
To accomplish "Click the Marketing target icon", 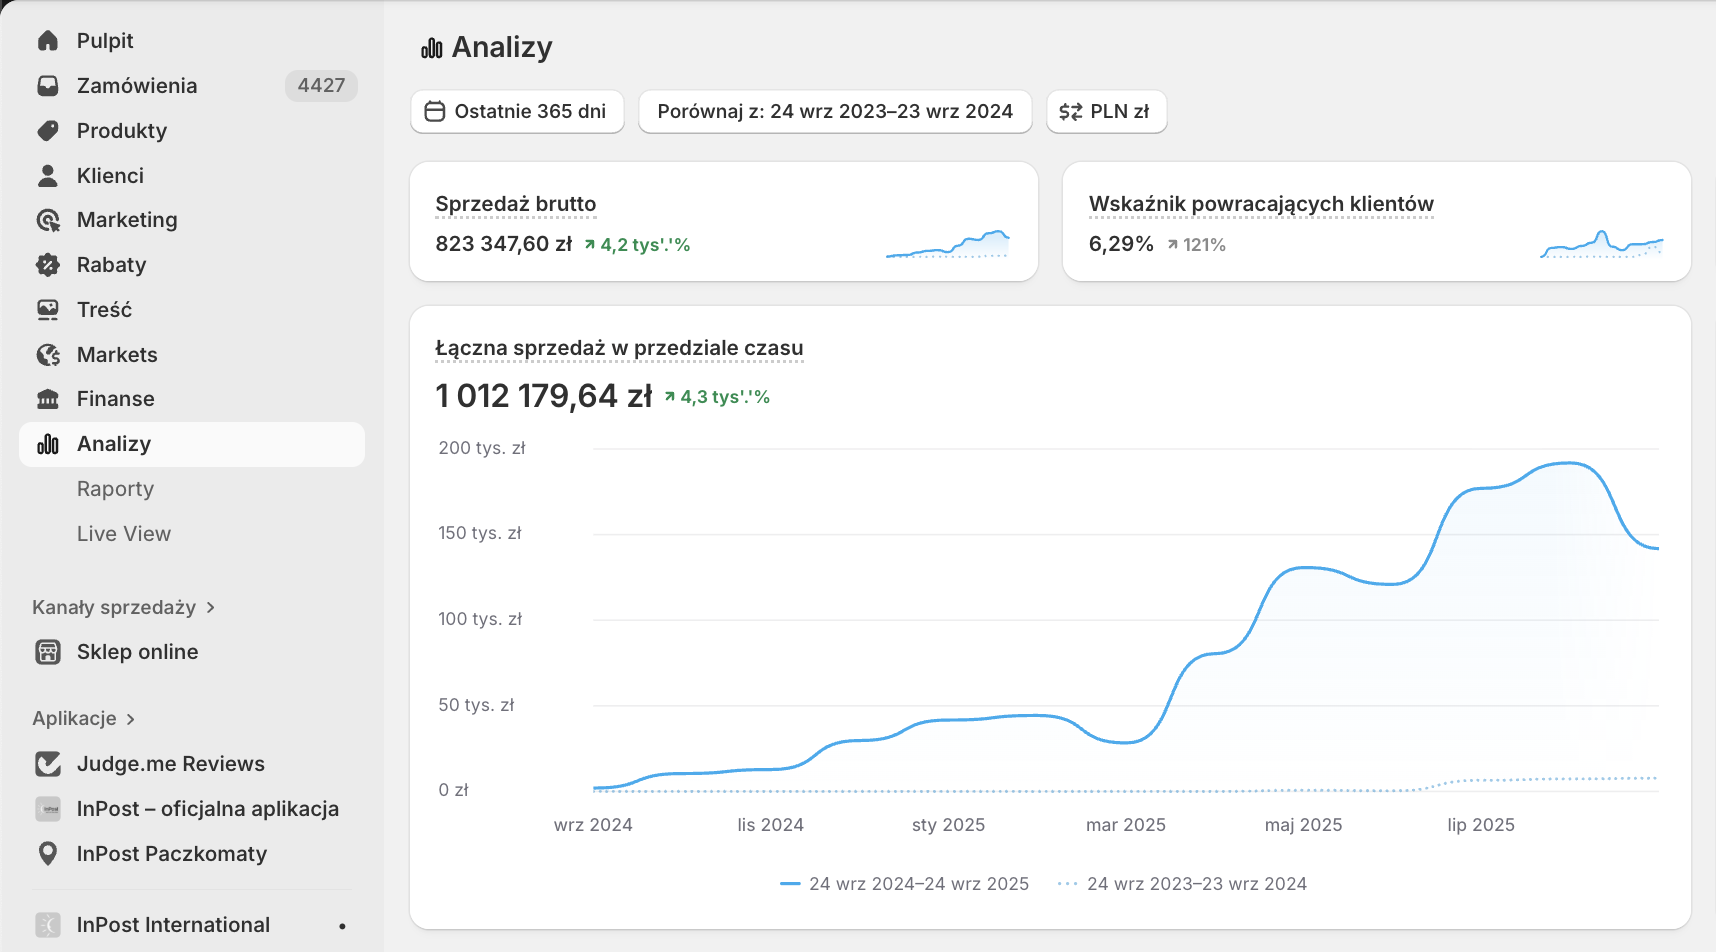I will [48, 220].
